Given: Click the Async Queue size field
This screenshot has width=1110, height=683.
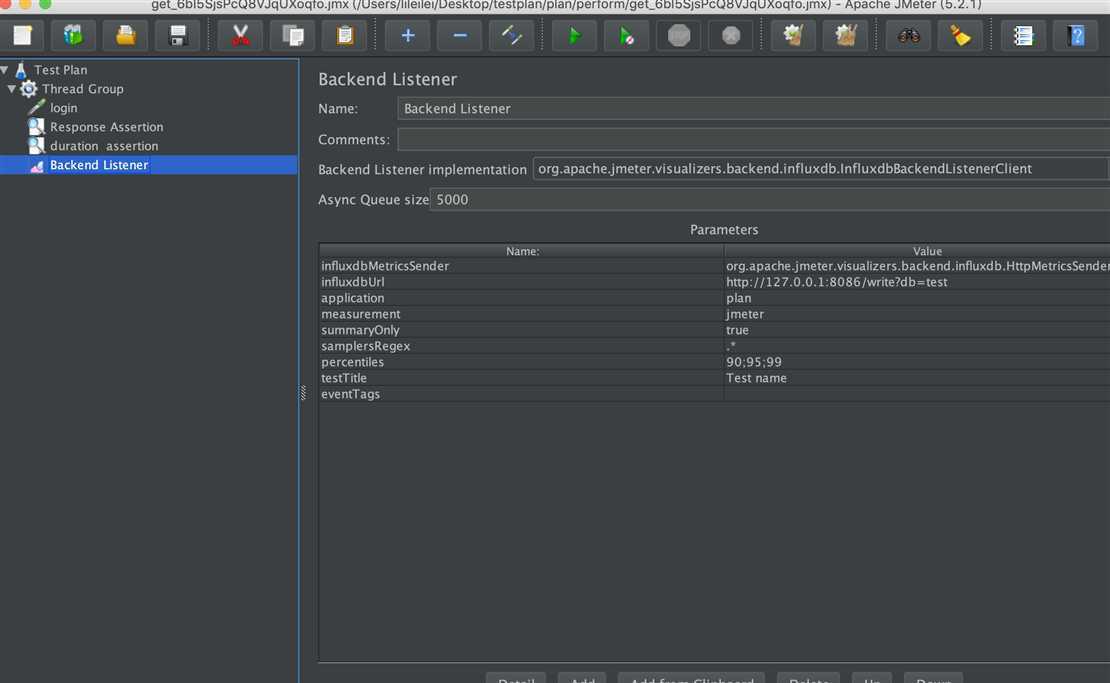Looking at the screenshot, I should (x=770, y=199).
